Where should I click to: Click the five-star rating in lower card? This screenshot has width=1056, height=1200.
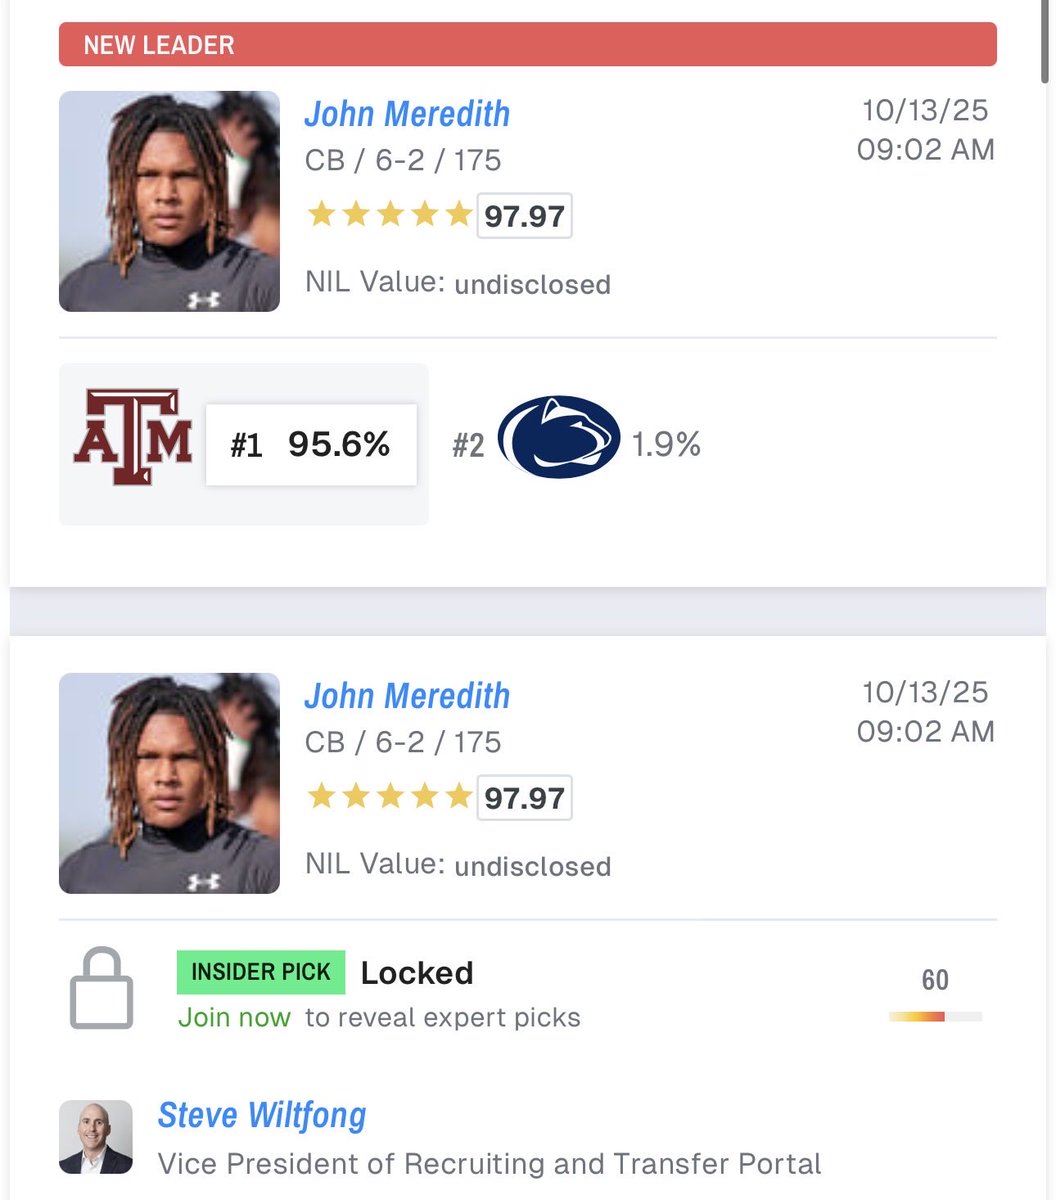click(389, 797)
